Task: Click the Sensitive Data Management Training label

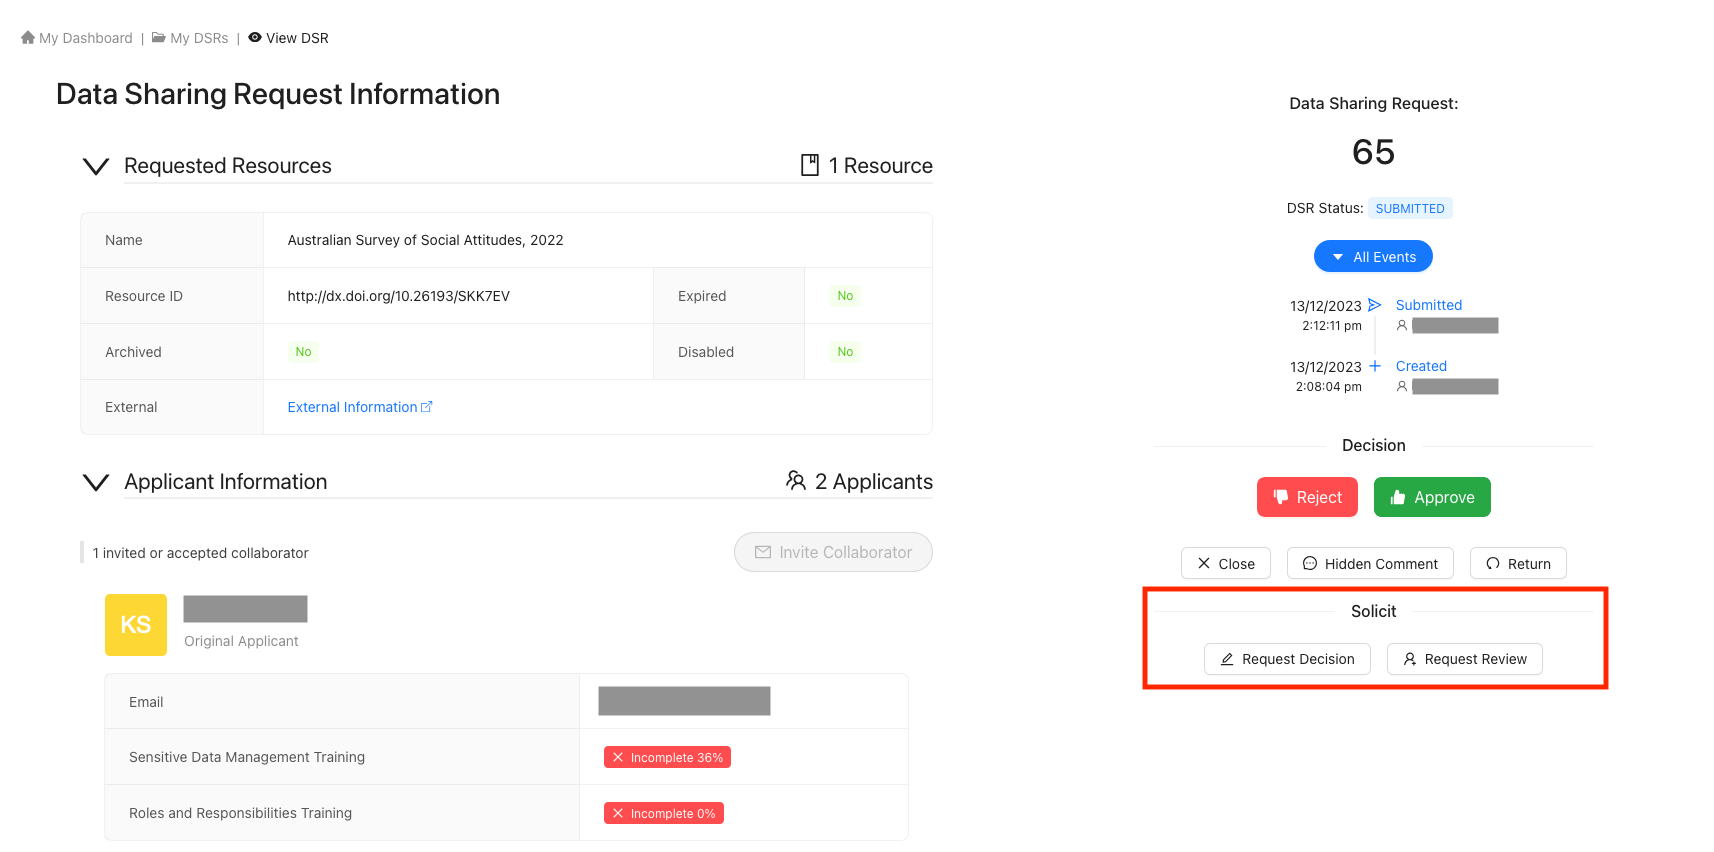Action: pos(247,757)
